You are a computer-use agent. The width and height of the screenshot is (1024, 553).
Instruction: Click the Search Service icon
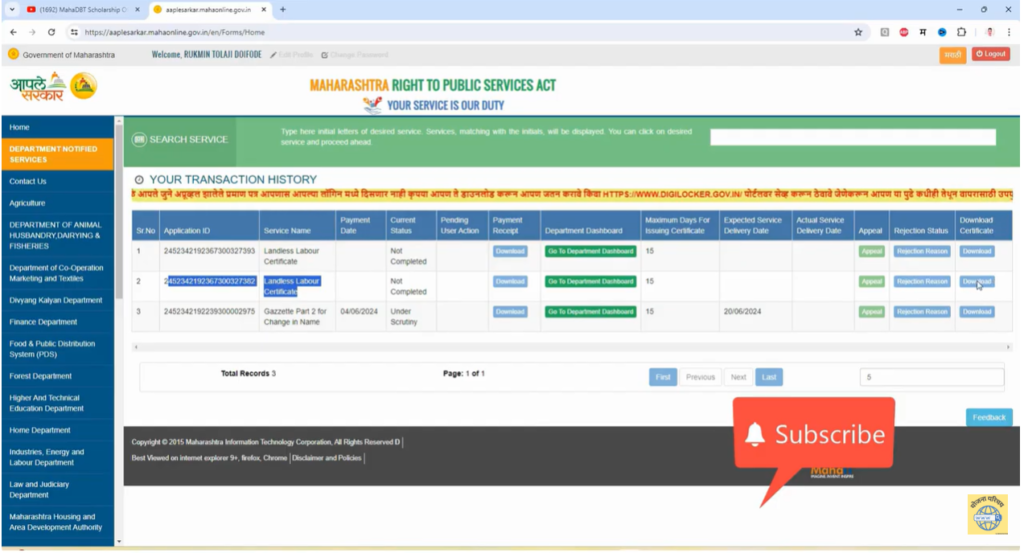(x=140, y=139)
